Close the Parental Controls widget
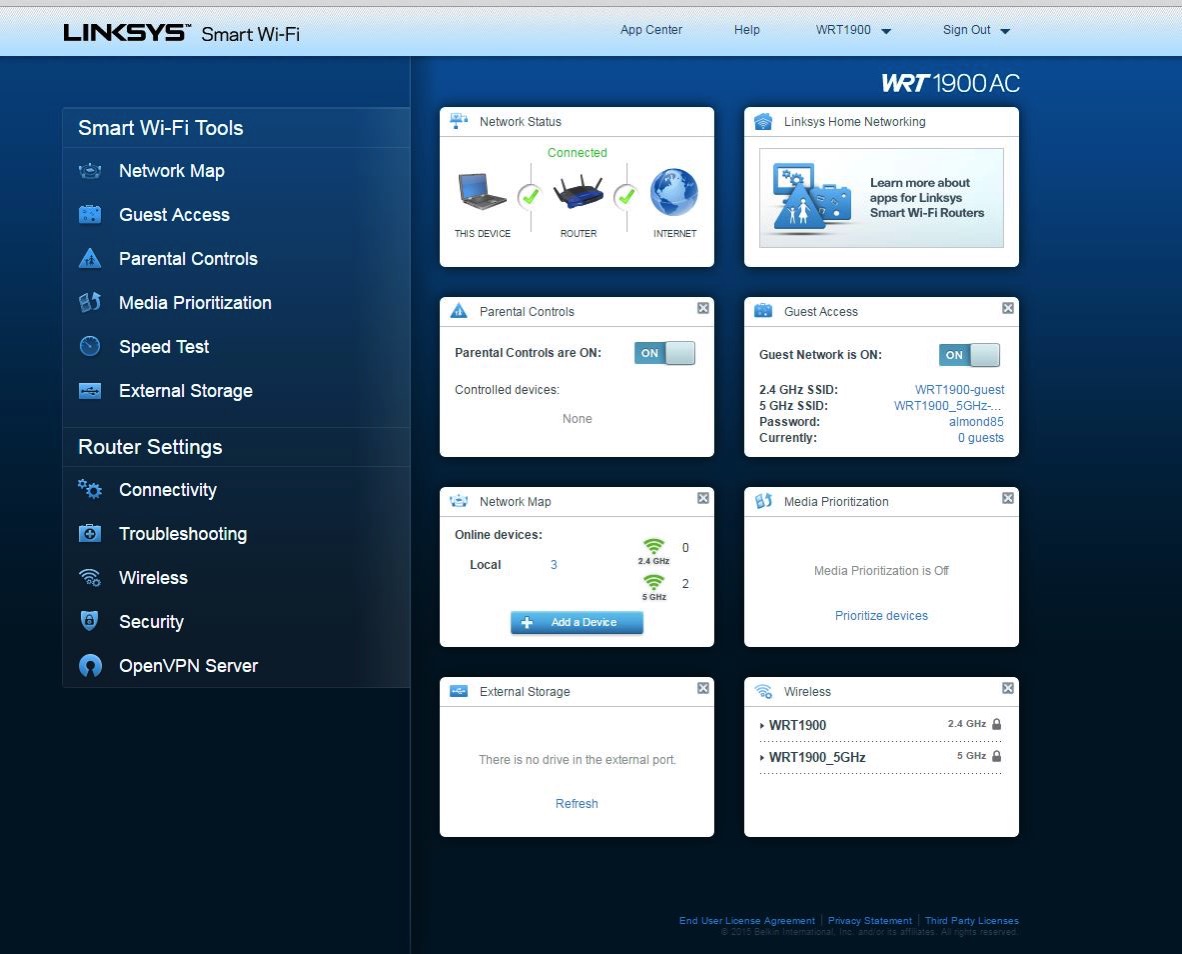The image size is (1182, 954). pos(703,308)
